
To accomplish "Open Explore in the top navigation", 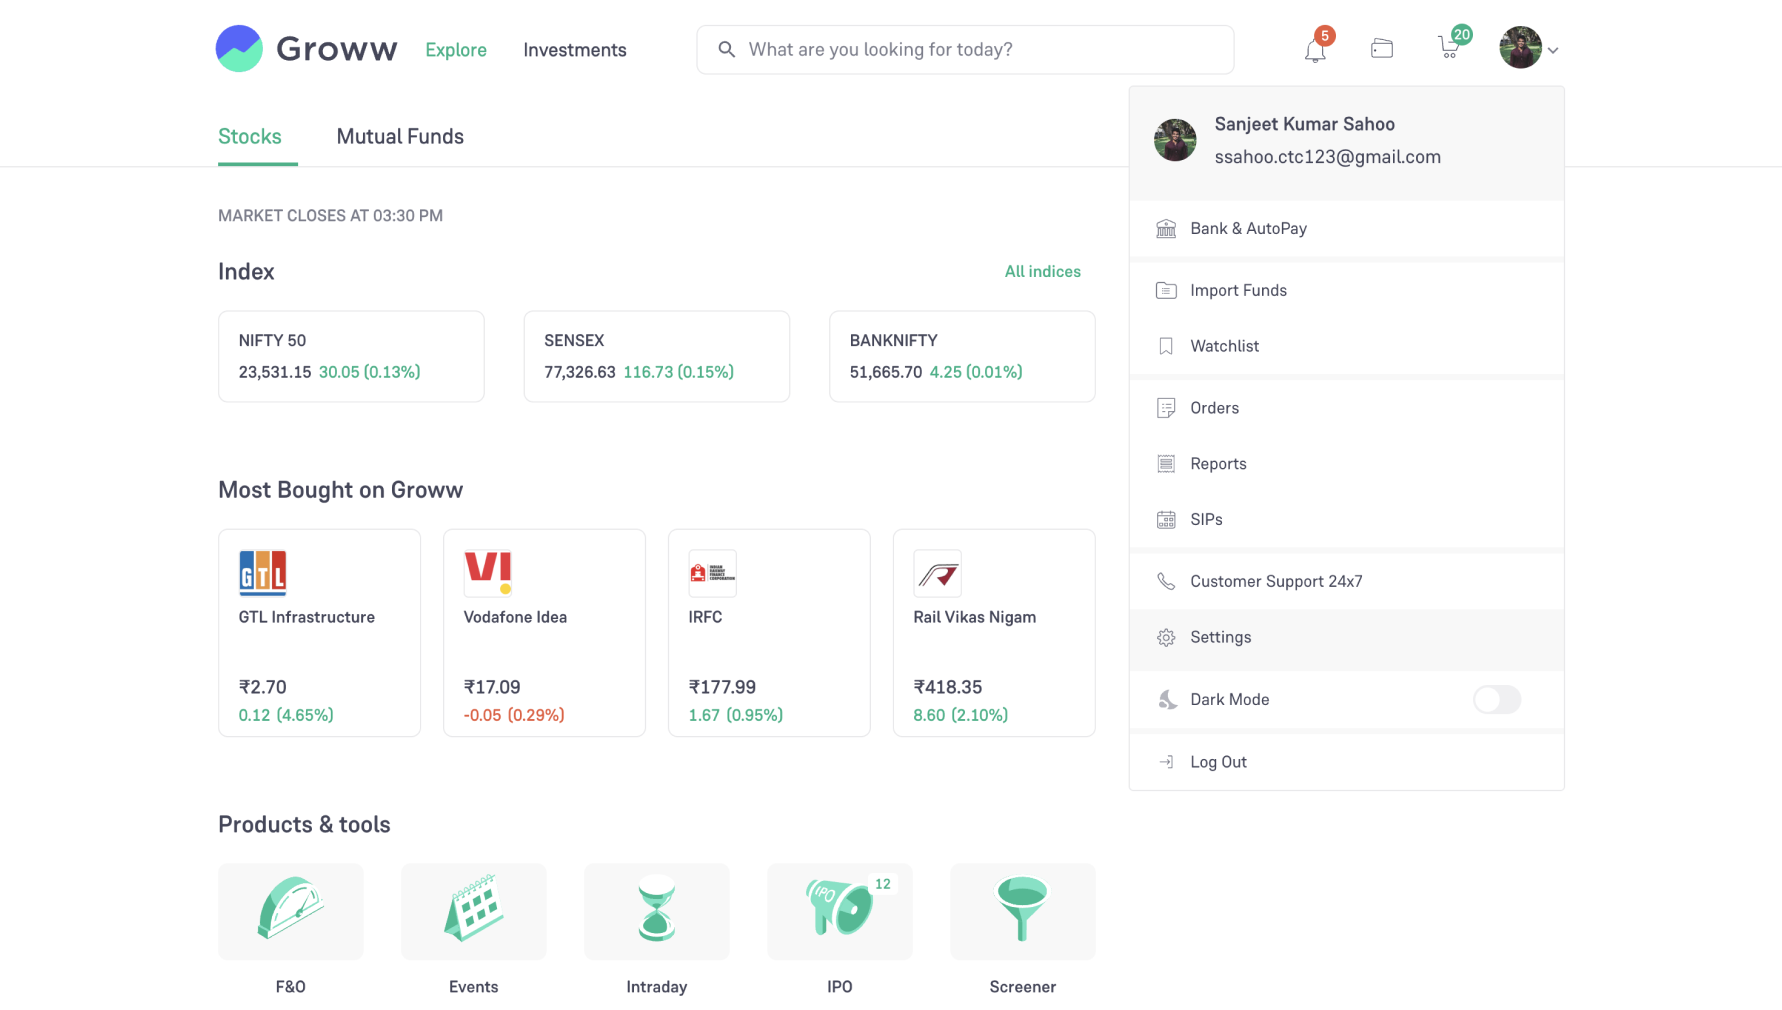I will click(x=456, y=50).
